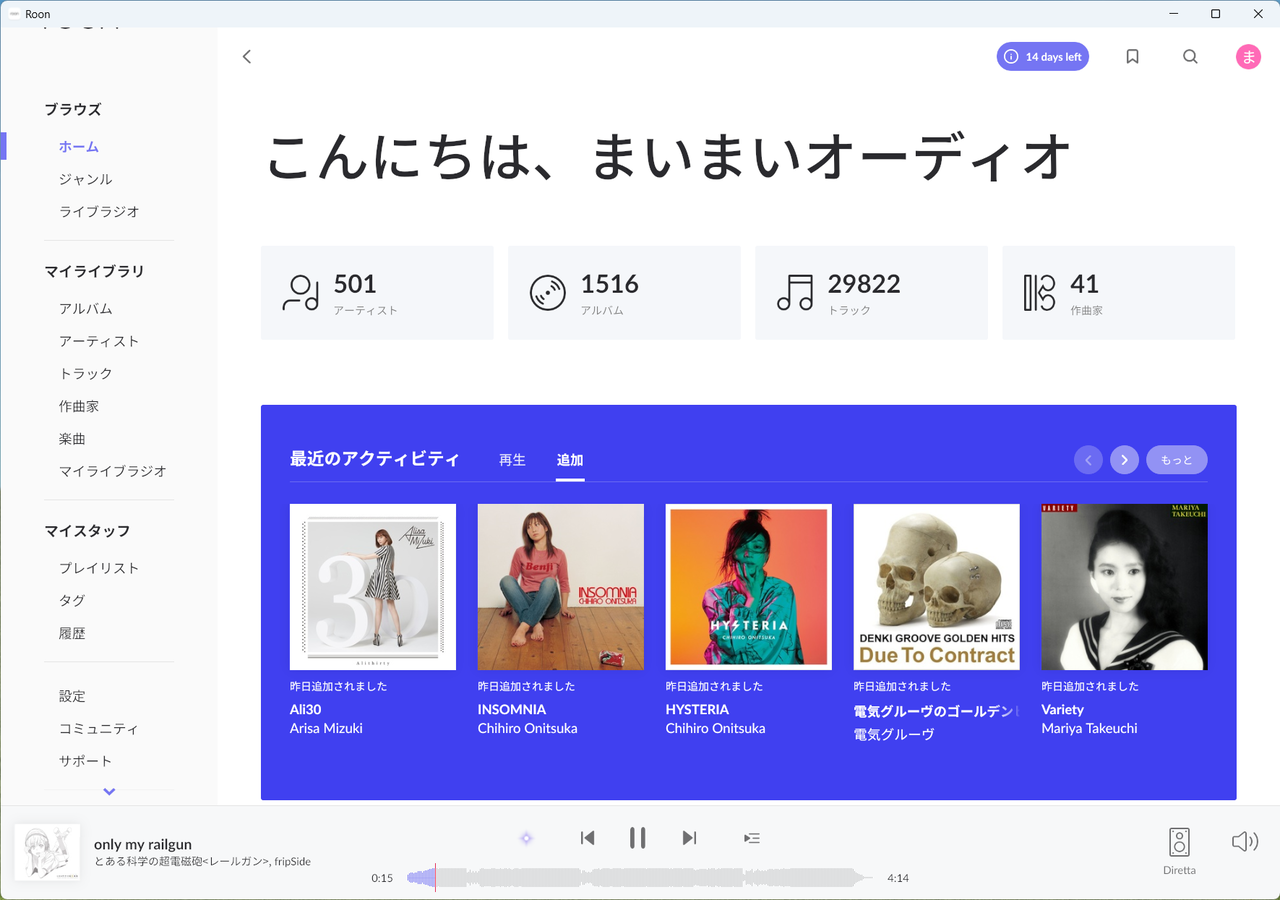Open the 41 作曲家 stat card
1280x900 pixels.
tap(1118, 293)
